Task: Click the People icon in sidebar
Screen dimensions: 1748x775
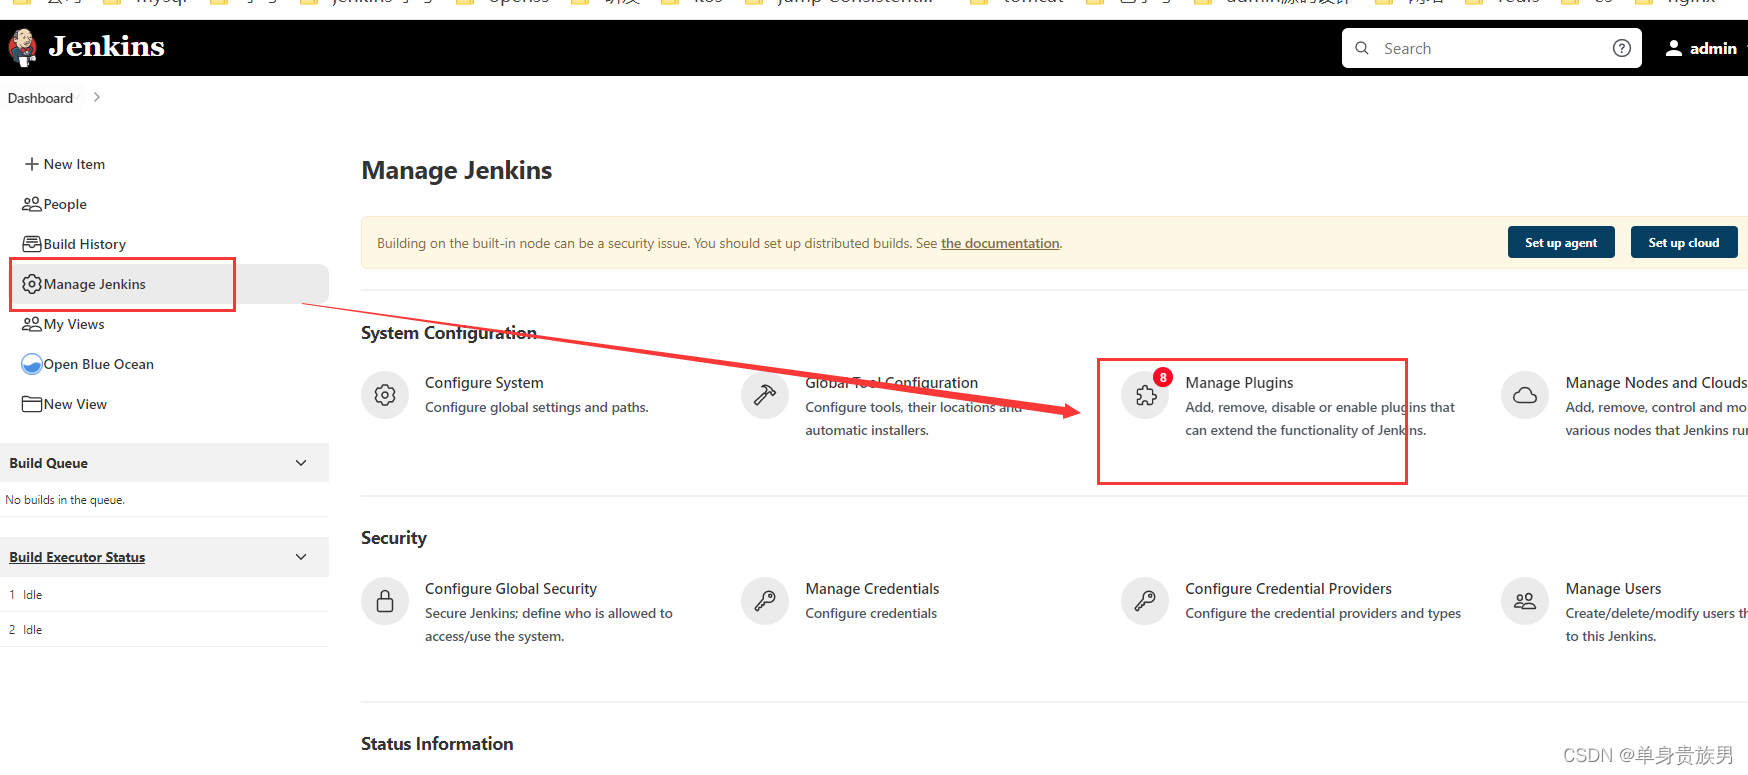Action: coord(32,204)
